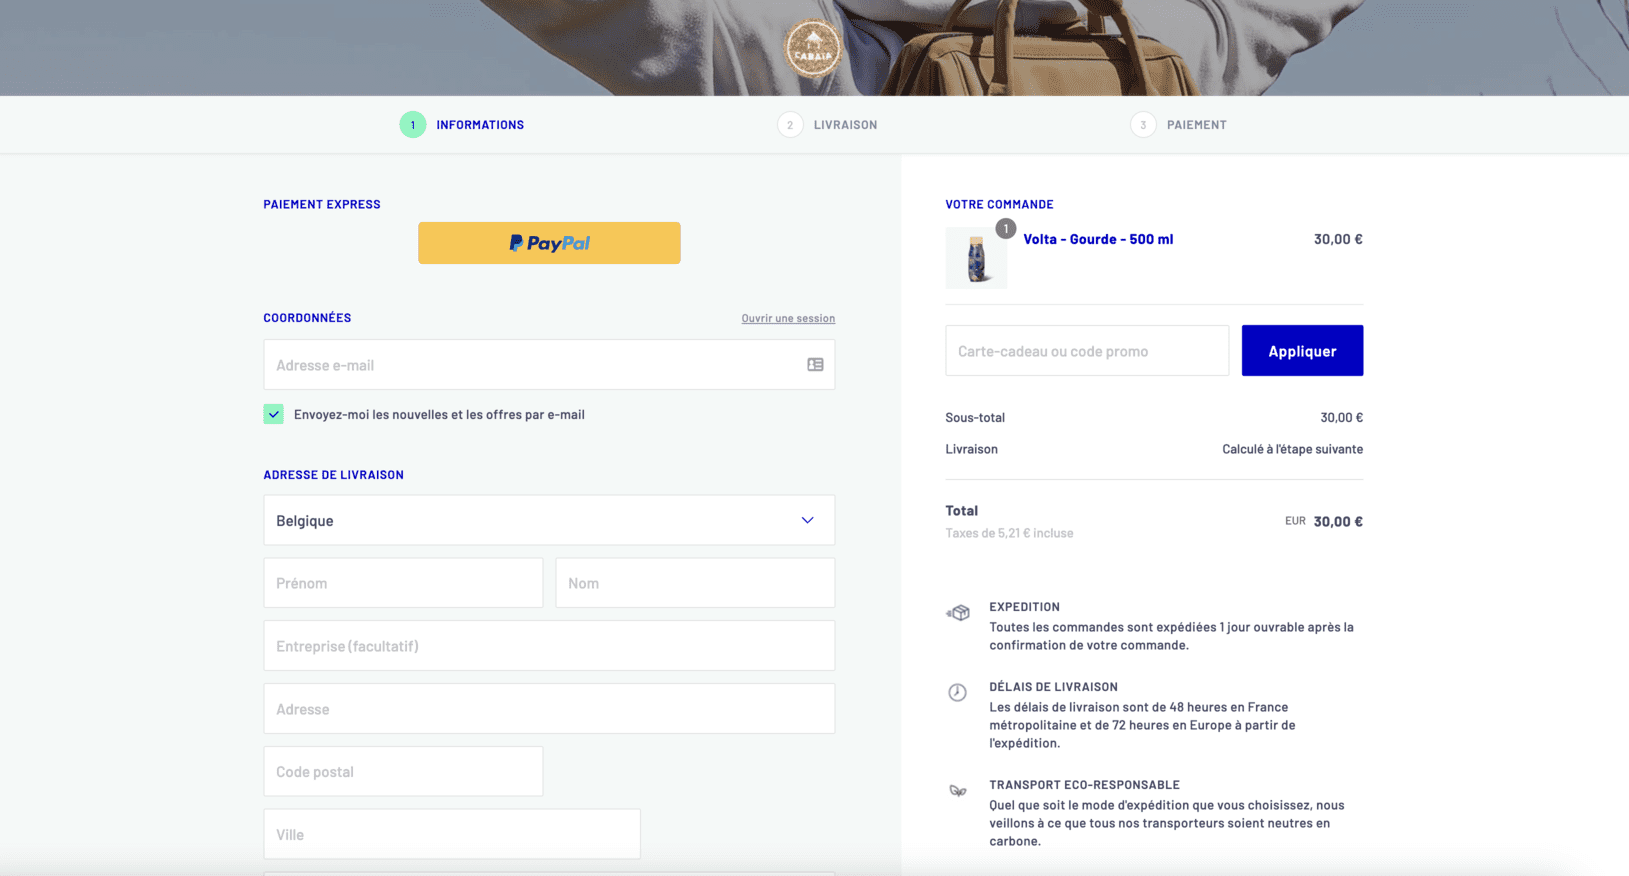Click the step 1 circle icon
The height and width of the screenshot is (876, 1629).
(413, 125)
